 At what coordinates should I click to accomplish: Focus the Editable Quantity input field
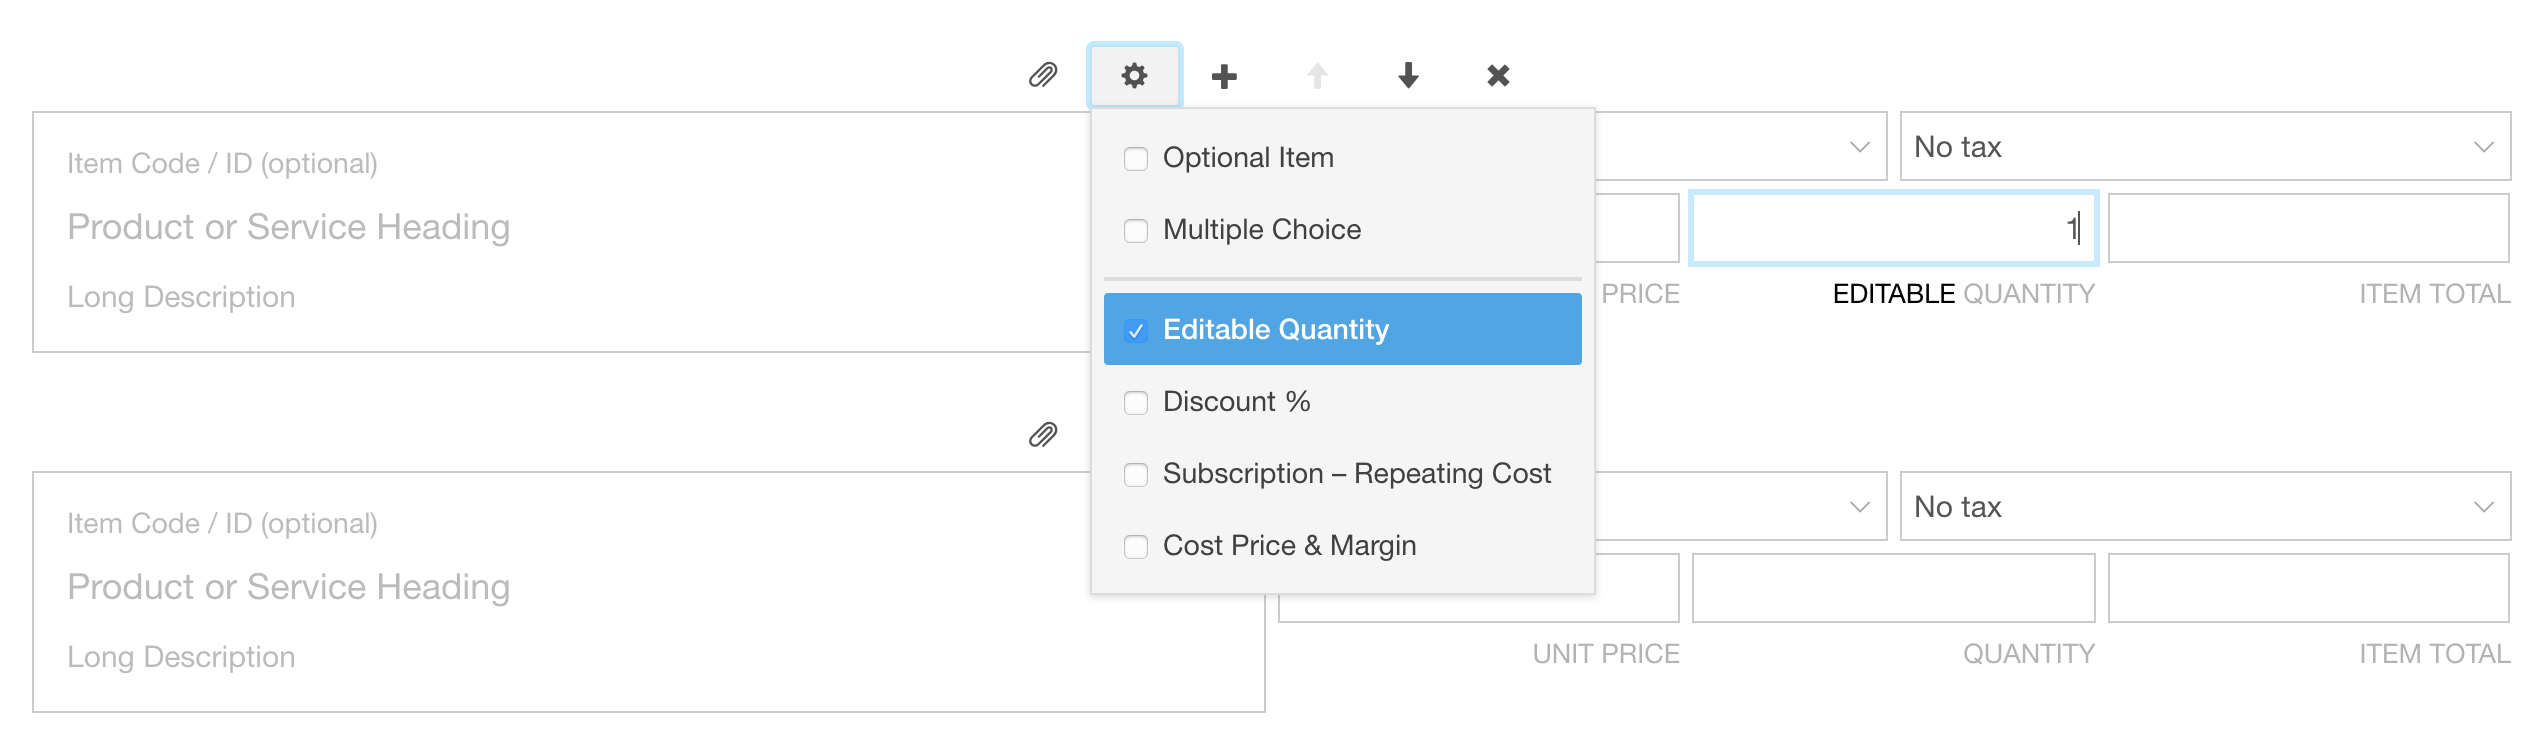pos(1894,228)
